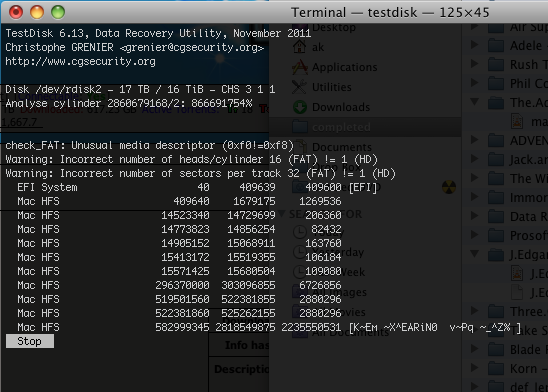Click the Mac HFS row starting at 14523340

point(179,216)
